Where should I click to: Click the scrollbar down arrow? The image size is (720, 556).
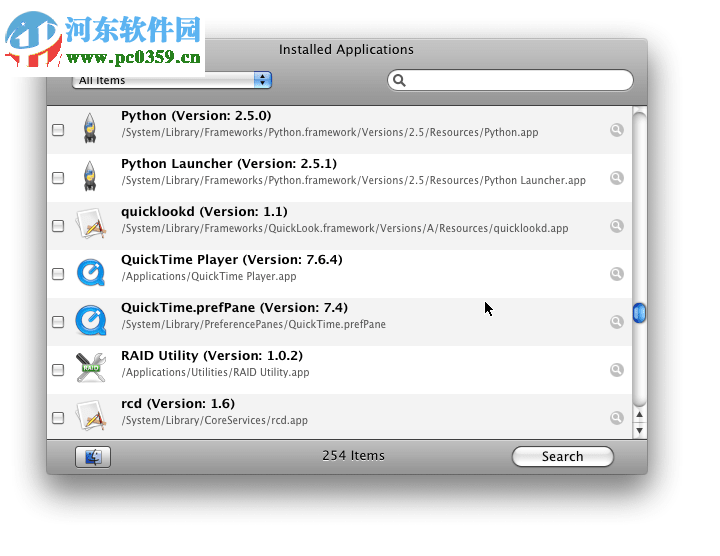point(639,430)
